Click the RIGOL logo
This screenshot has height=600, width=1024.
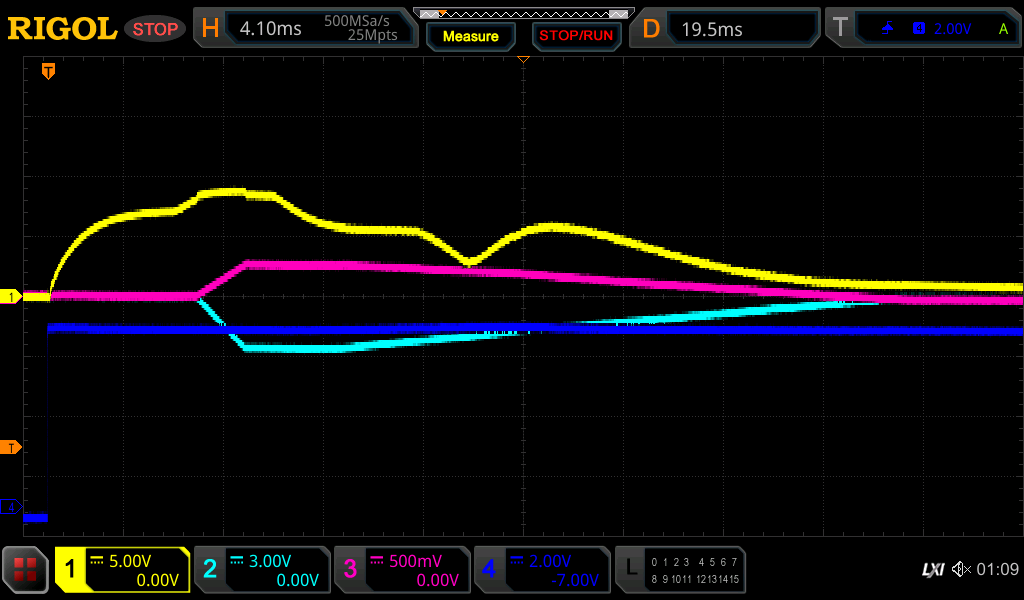(62, 29)
